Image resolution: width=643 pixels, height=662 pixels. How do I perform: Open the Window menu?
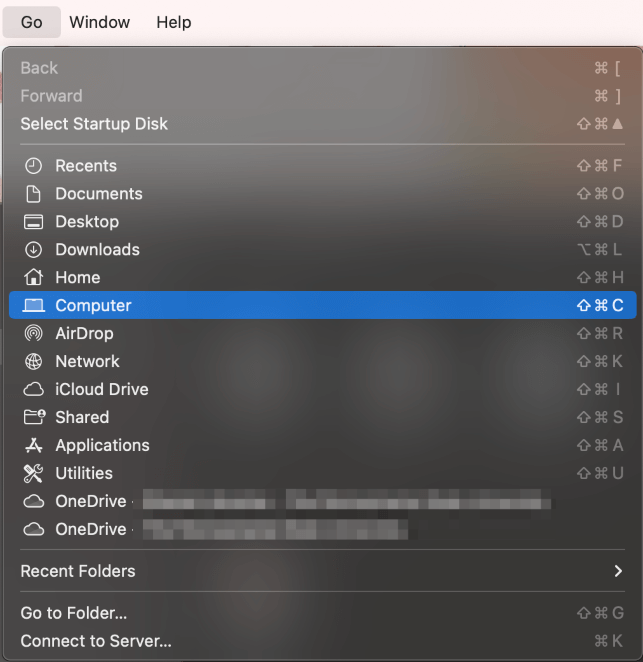(x=100, y=22)
